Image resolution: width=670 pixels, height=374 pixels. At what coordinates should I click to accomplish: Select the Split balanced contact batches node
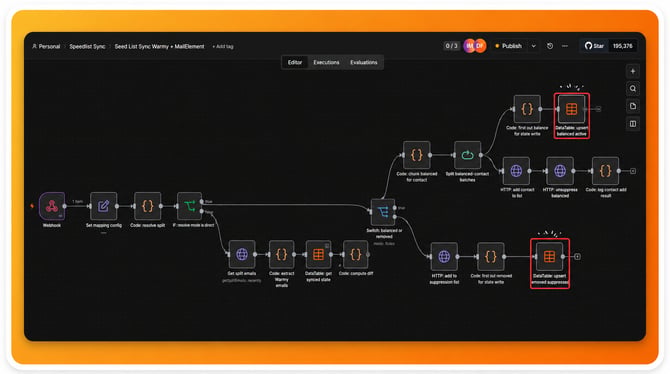click(x=467, y=155)
